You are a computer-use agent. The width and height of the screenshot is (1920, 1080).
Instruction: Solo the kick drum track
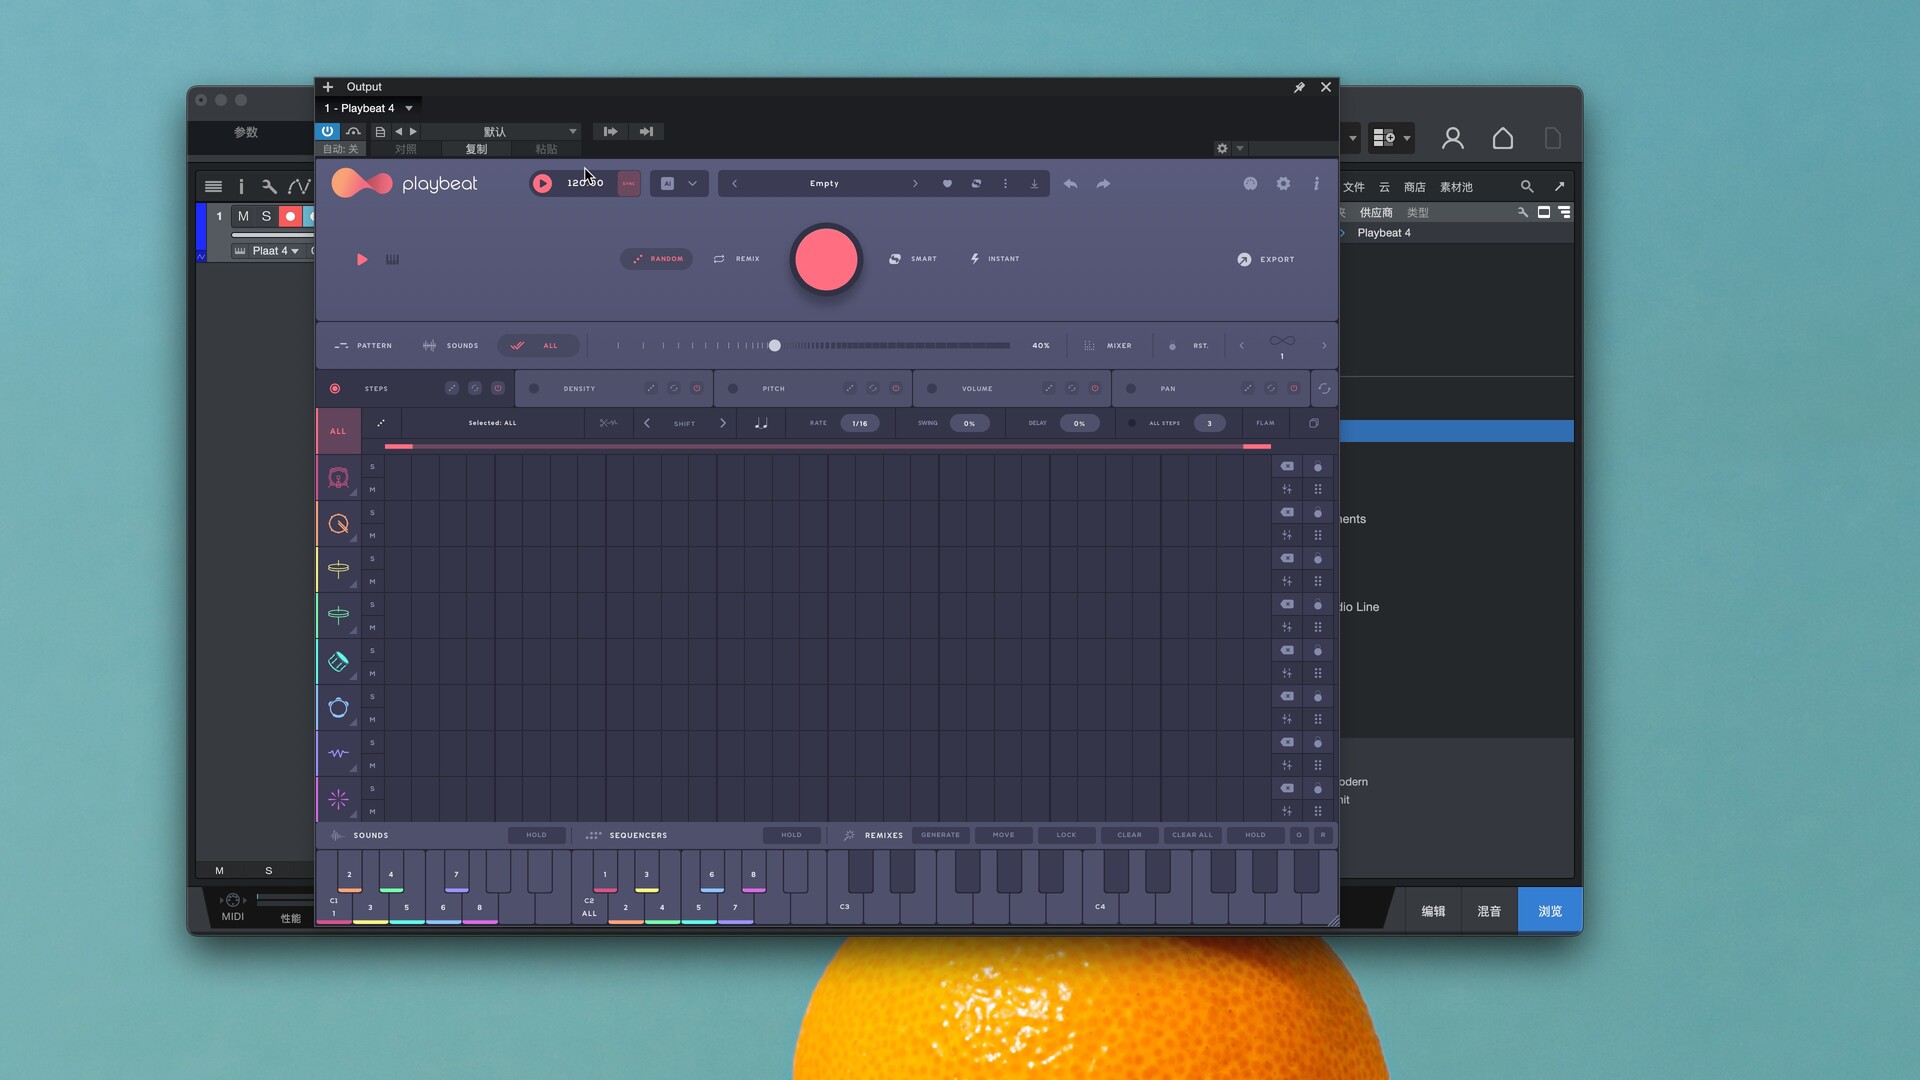point(372,467)
